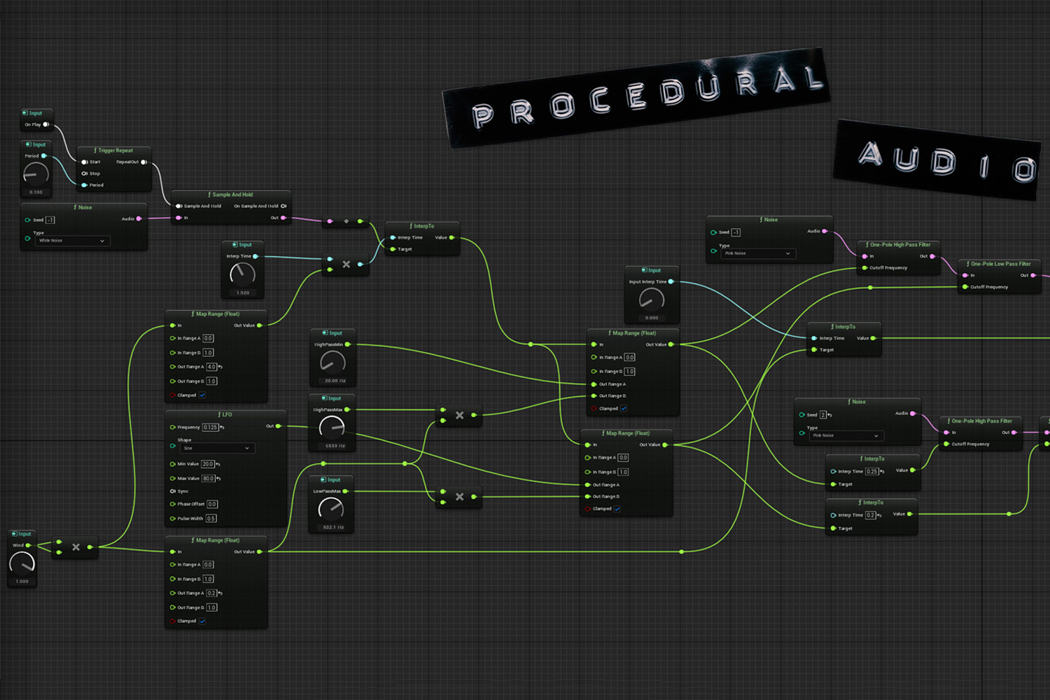Click the HighPassMin knob showing 20.00 Hz
Viewport: 1050px width, 700px height.
tap(333, 362)
